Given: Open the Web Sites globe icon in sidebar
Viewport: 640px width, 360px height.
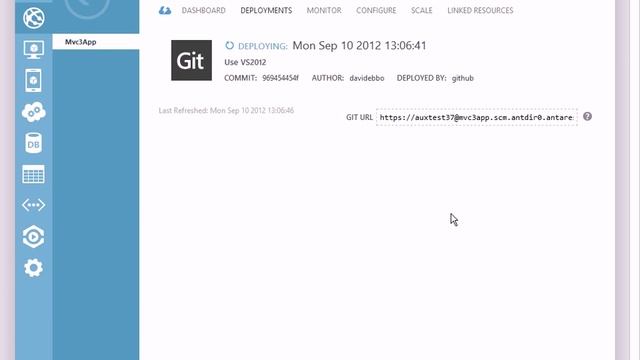Looking at the screenshot, I should [34, 18].
